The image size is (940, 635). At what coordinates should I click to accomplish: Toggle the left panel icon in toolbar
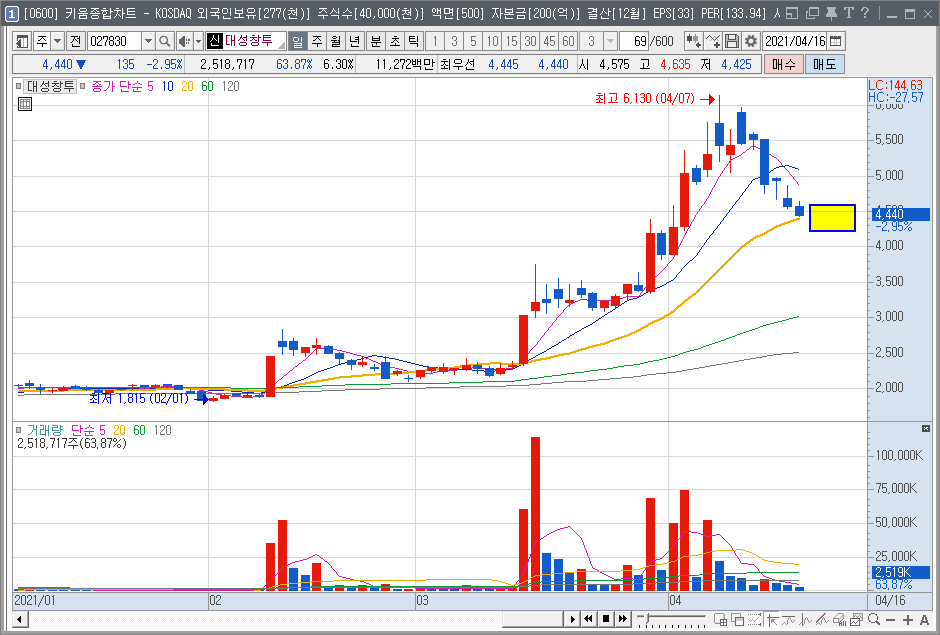(x=22, y=41)
